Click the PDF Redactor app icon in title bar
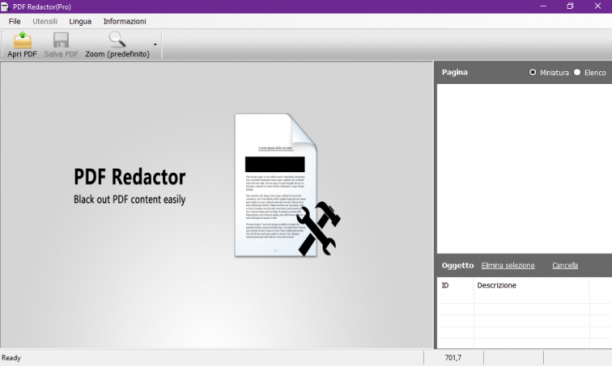This screenshot has width=612, height=366. [x=5, y=6]
